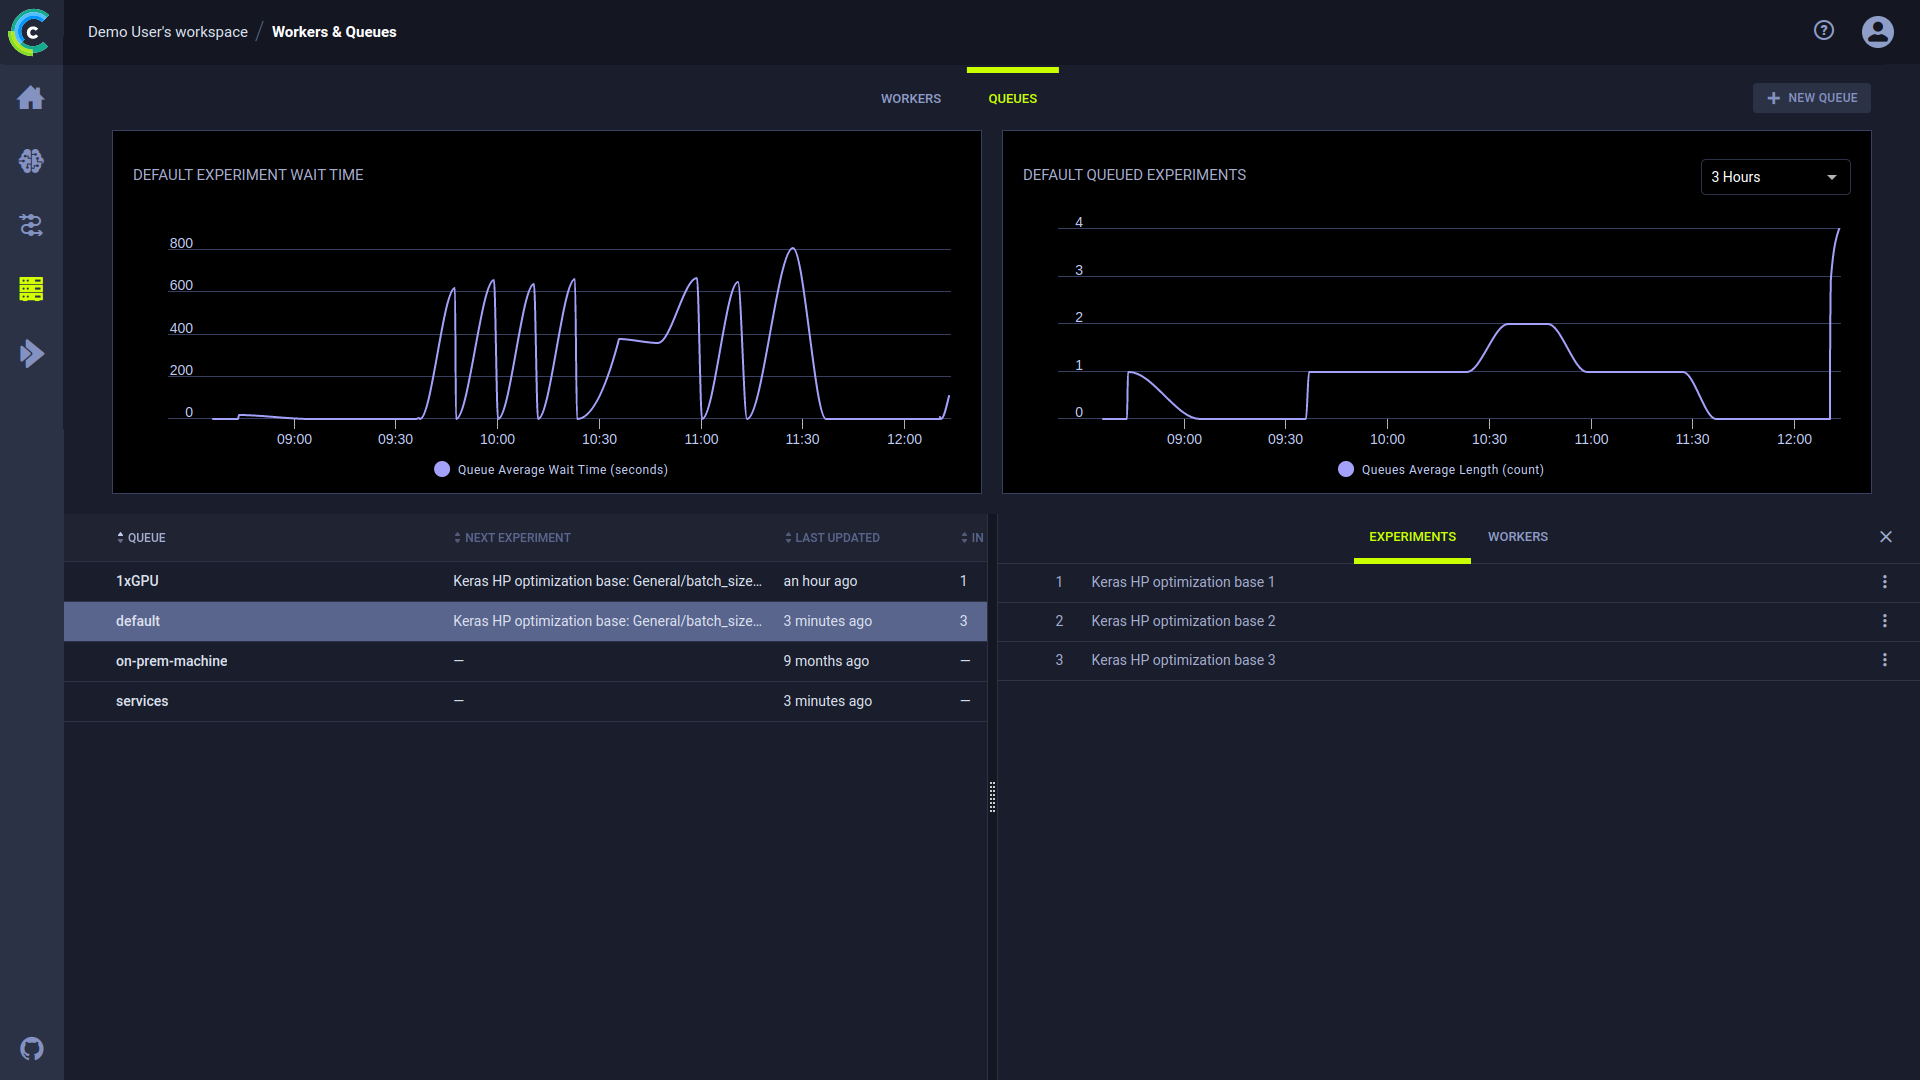Viewport: 1920px width, 1080px height.
Task: Open the 3 Hours time range dropdown
Action: [1775, 177]
